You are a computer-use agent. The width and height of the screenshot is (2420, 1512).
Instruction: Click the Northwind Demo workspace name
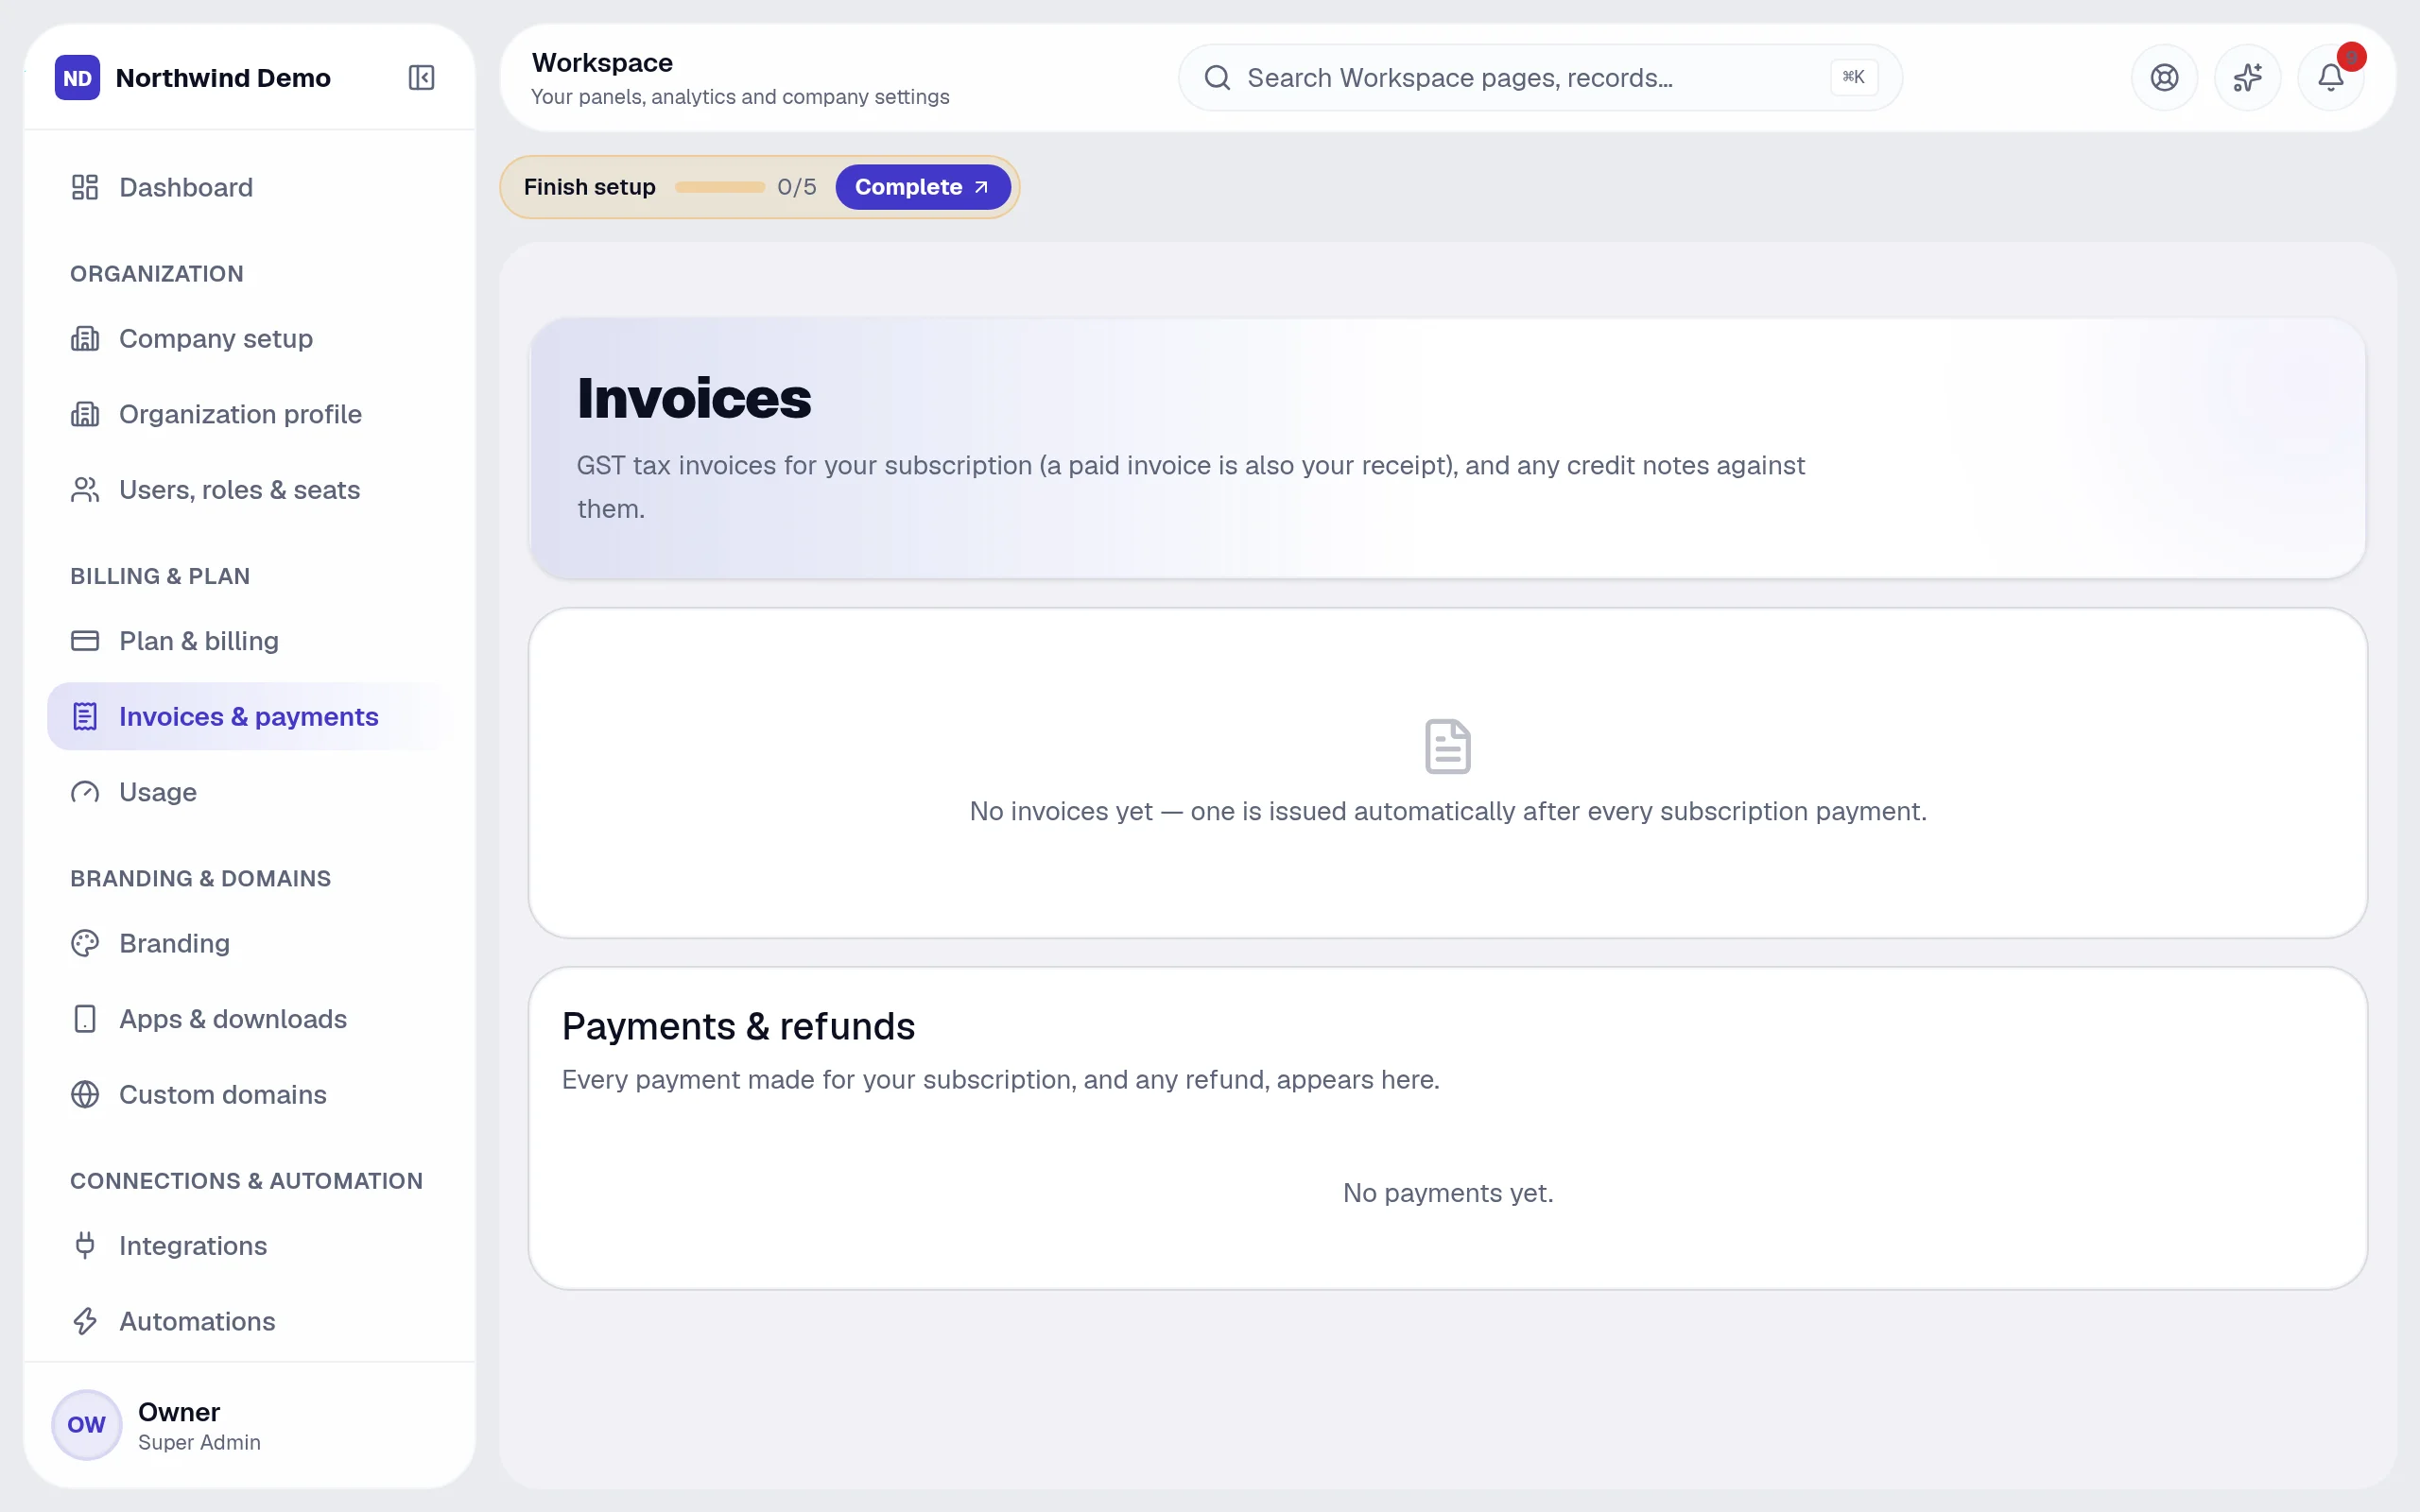click(223, 78)
